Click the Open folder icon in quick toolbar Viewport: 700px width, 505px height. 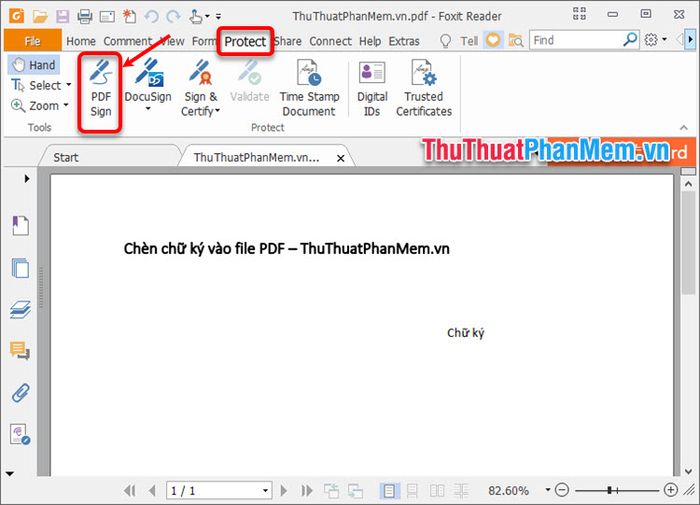coord(40,17)
